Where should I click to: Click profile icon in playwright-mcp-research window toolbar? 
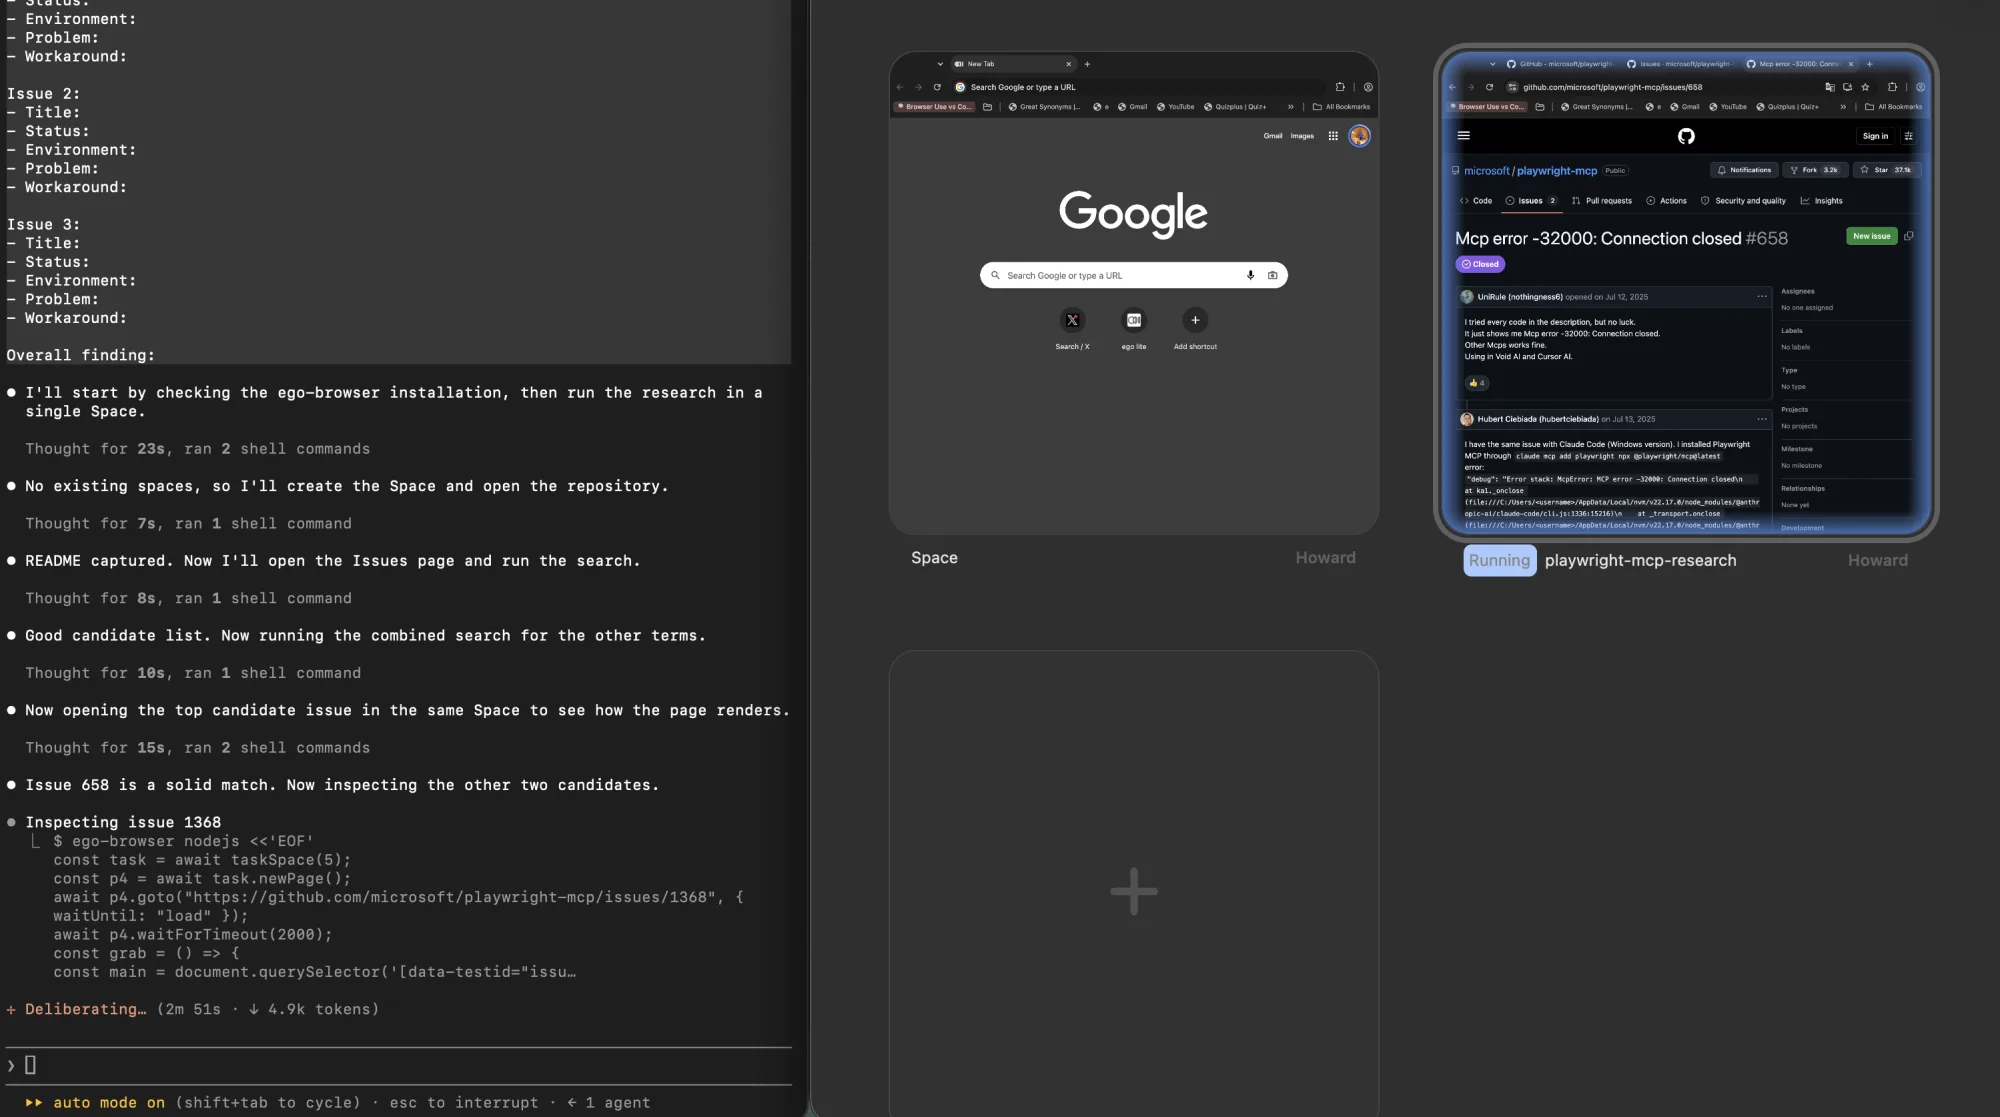(x=1920, y=87)
